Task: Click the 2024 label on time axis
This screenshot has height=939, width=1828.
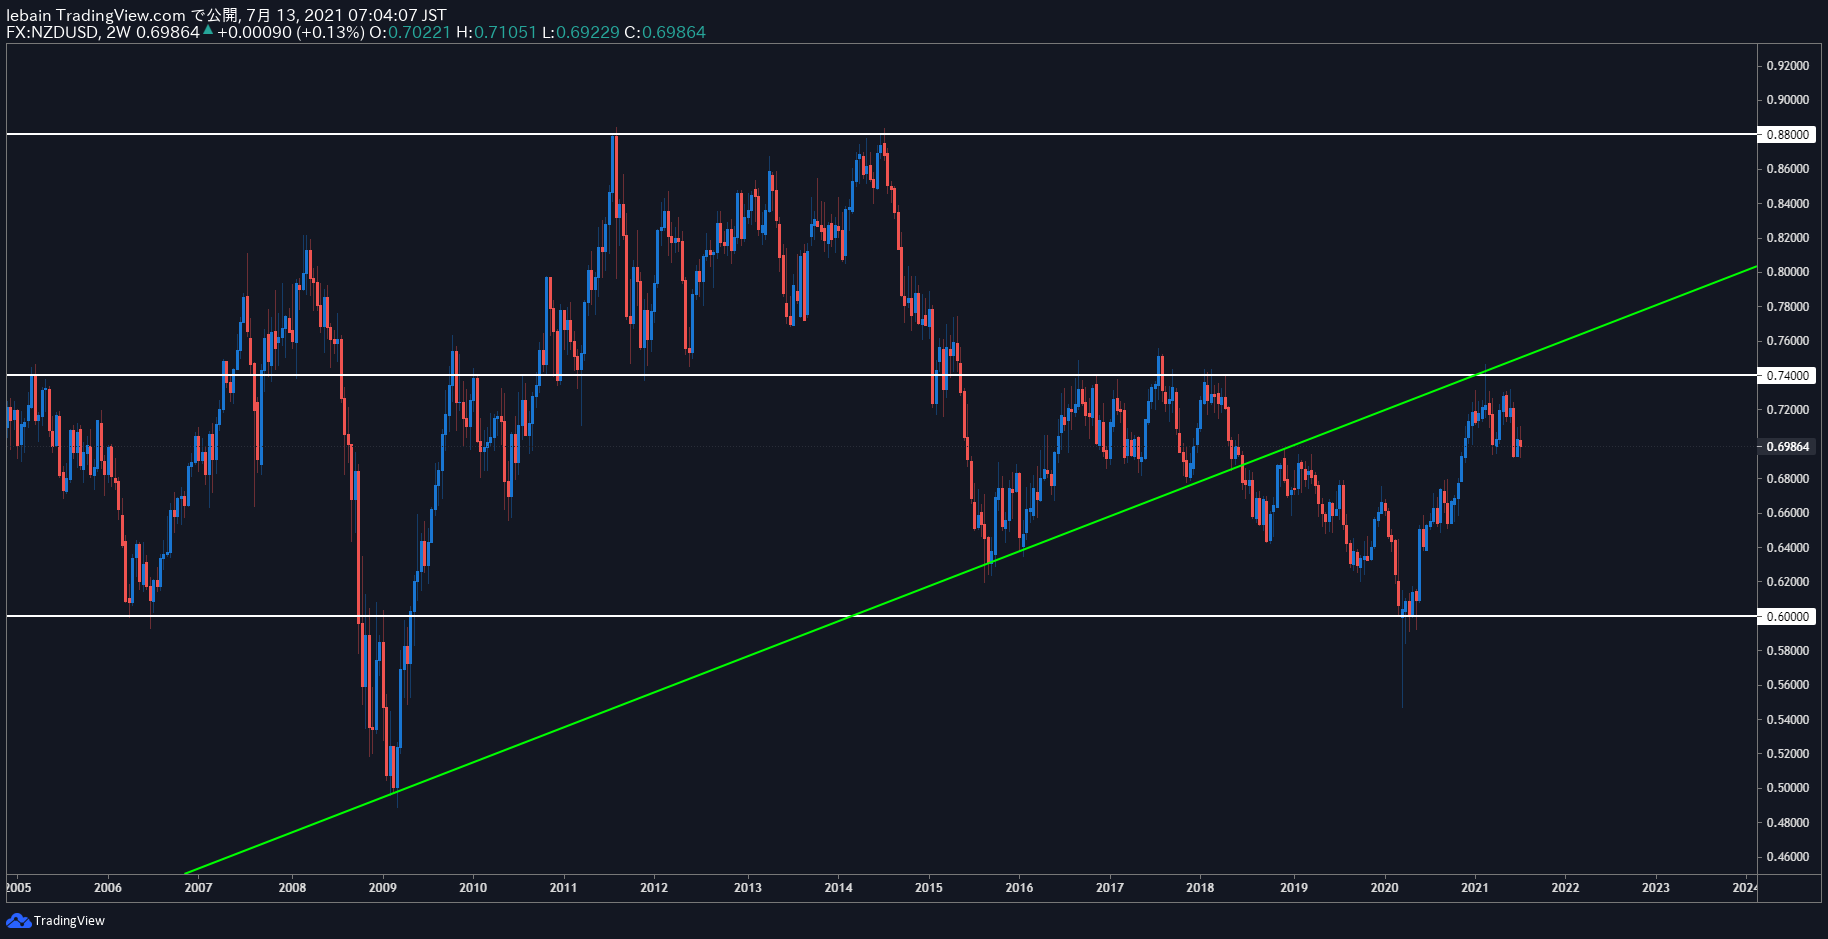Action: coord(1745,887)
